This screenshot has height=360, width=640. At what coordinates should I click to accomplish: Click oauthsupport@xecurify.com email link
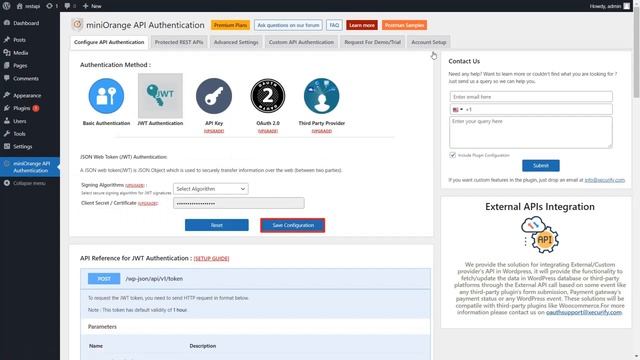pos(584,312)
